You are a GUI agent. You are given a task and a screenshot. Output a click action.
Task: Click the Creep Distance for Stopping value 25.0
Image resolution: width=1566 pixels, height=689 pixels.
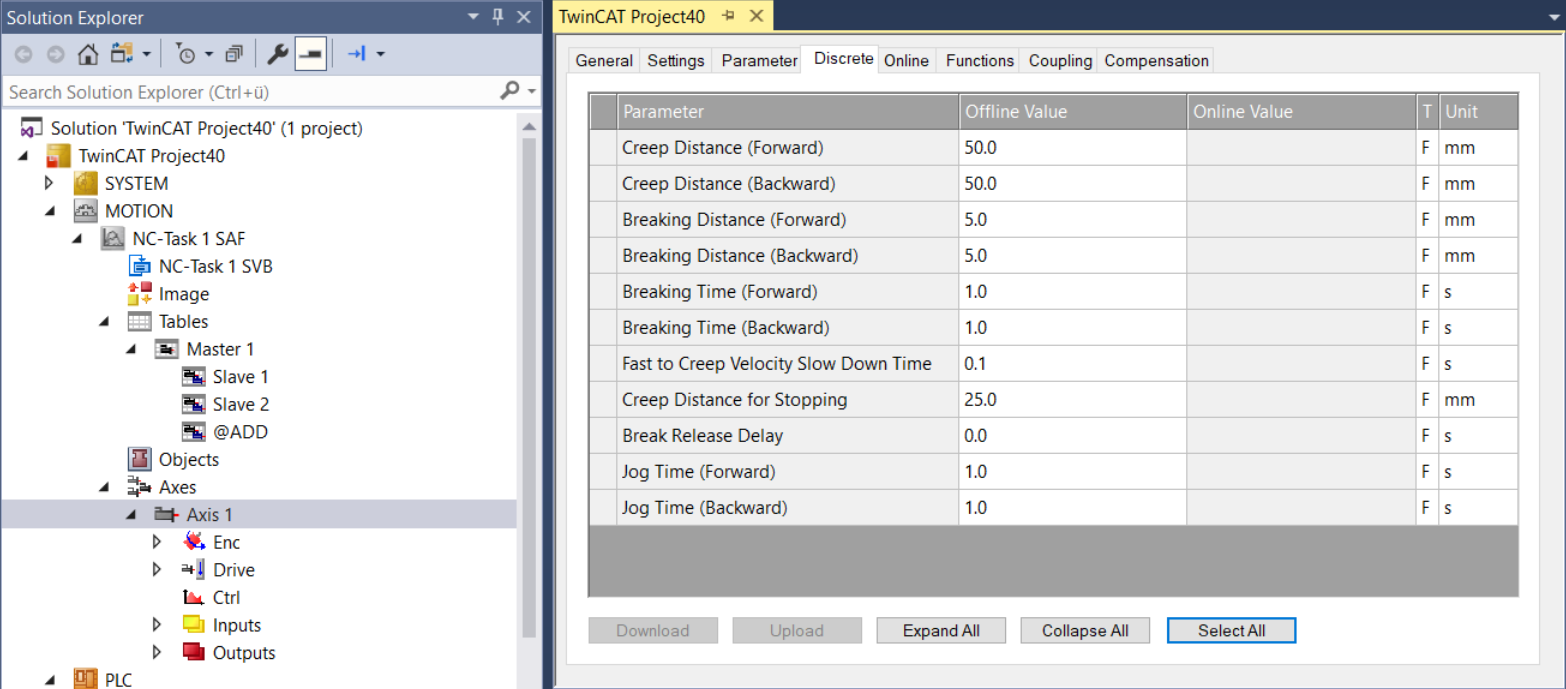tap(1072, 400)
